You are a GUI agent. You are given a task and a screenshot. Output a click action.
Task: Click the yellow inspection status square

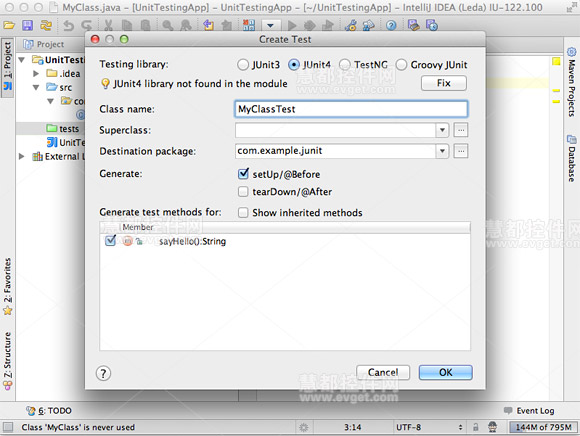[556, 61]
